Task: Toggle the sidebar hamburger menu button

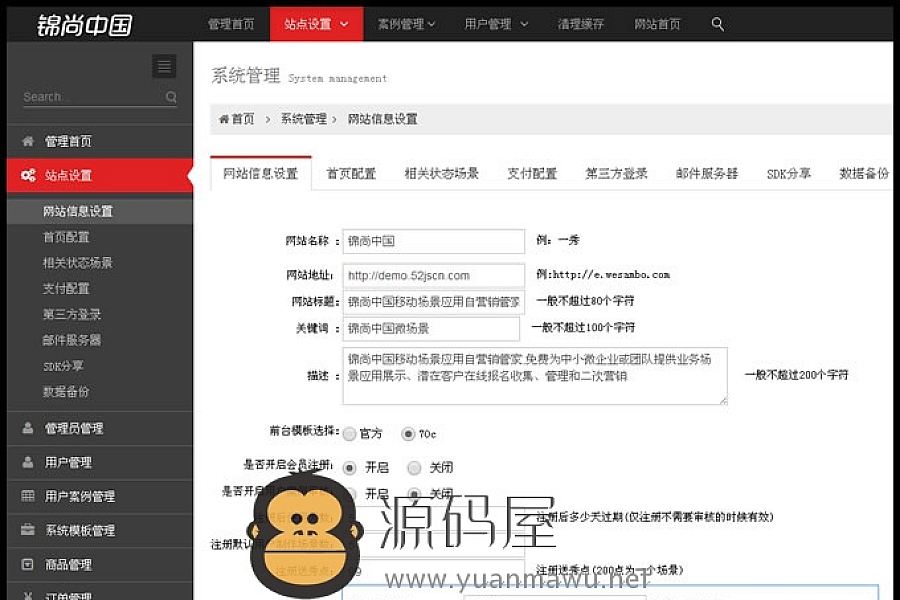Action: [164, 67]
